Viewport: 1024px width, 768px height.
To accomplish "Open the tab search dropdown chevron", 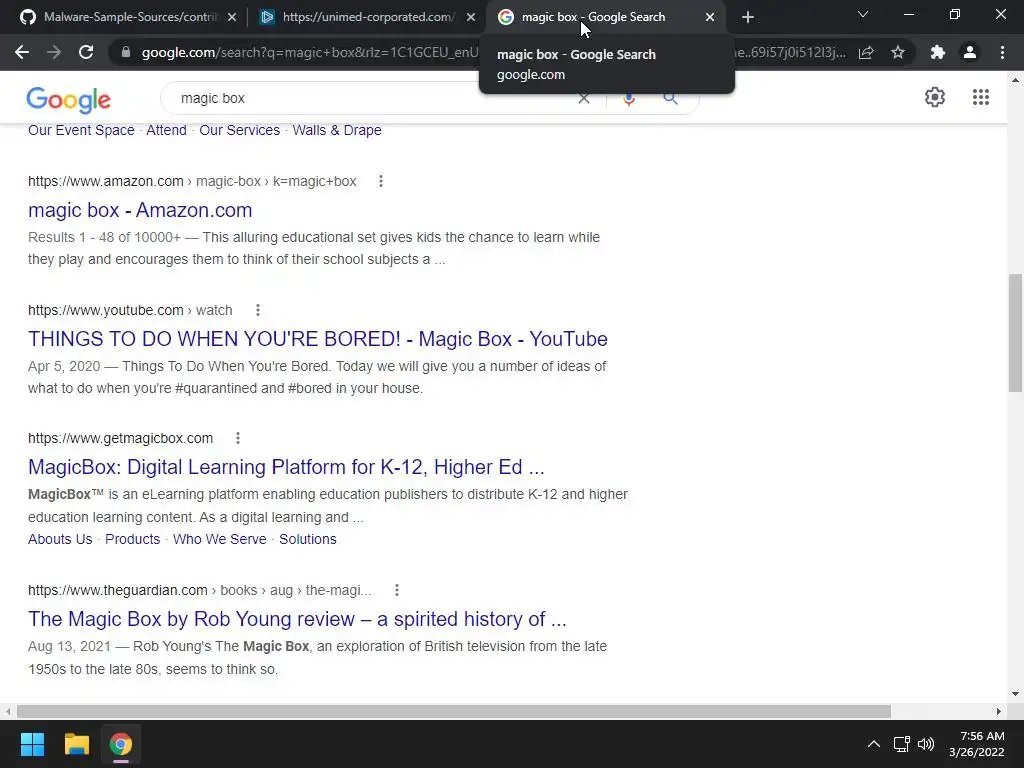I will pyautogui.click(x=863, y=14).
